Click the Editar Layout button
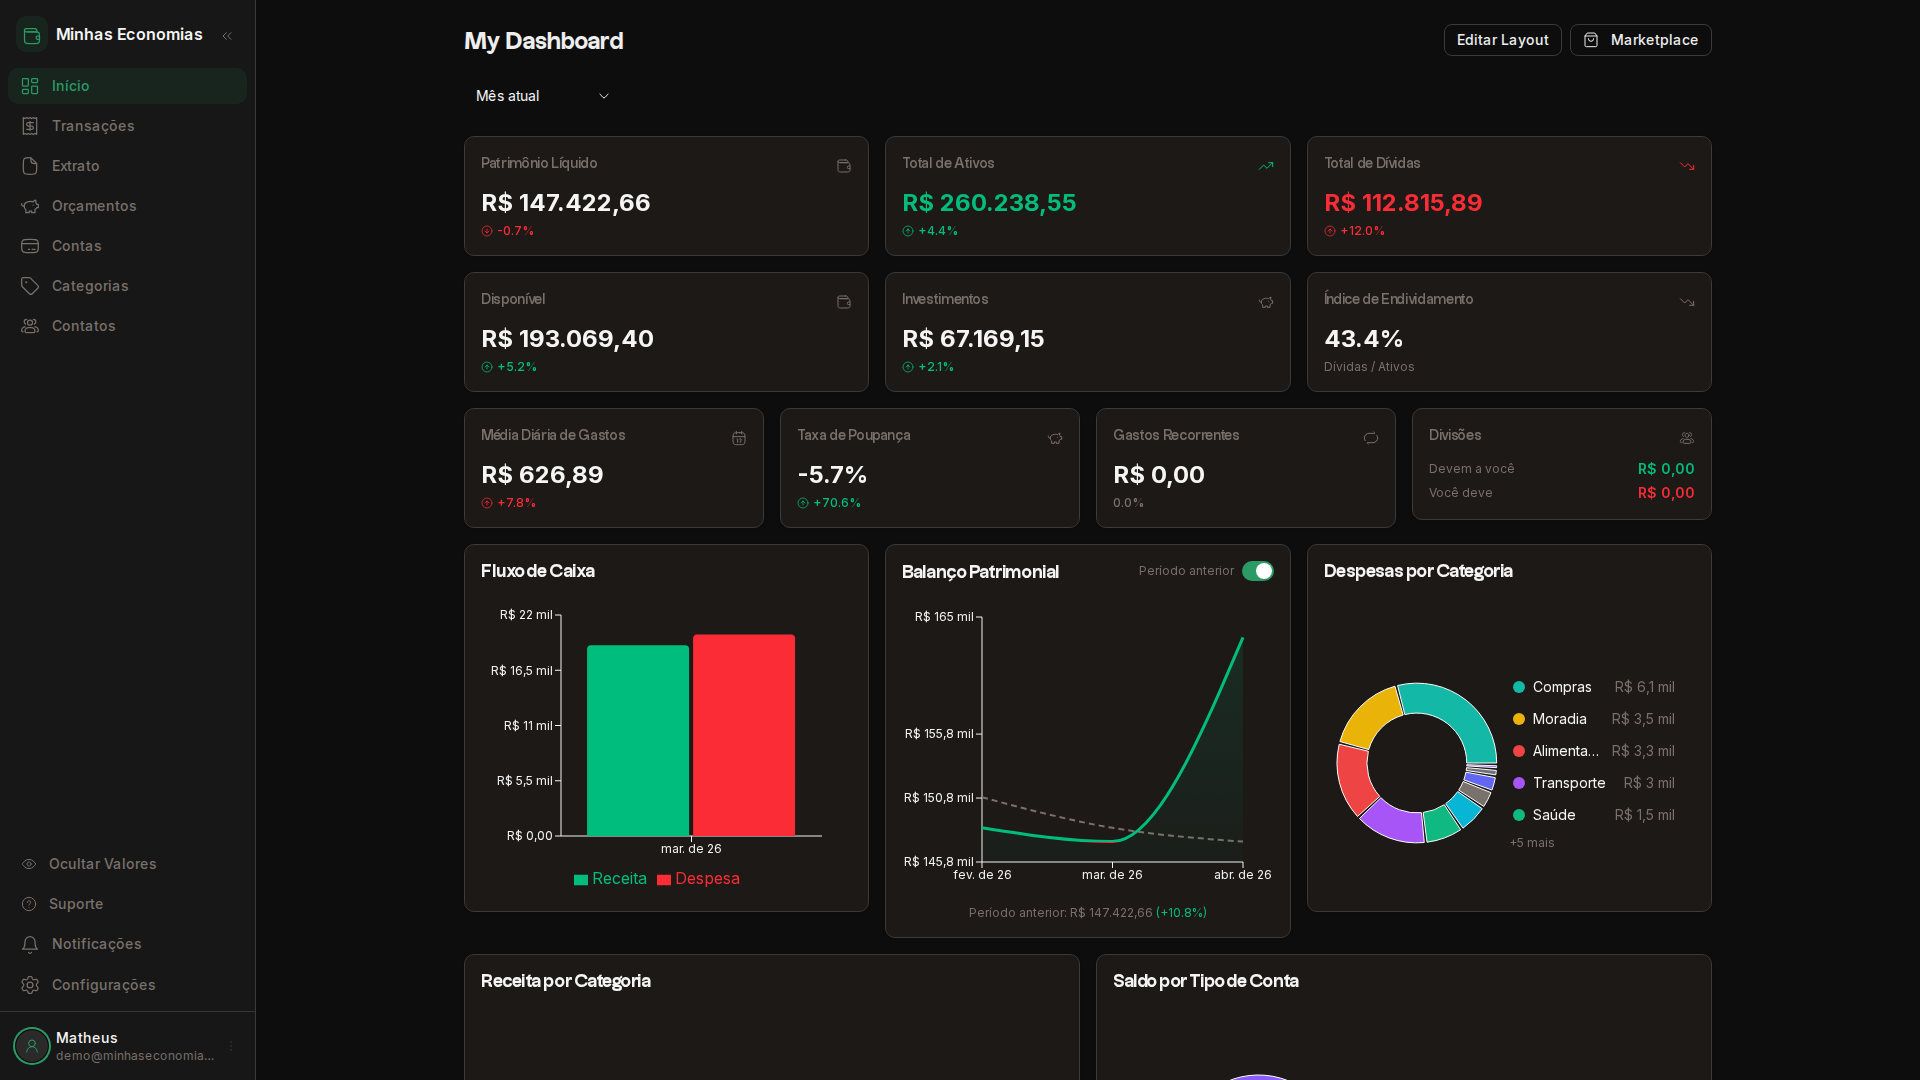This screenshot has height=1080, width=1920. (x=1502, y=40)
